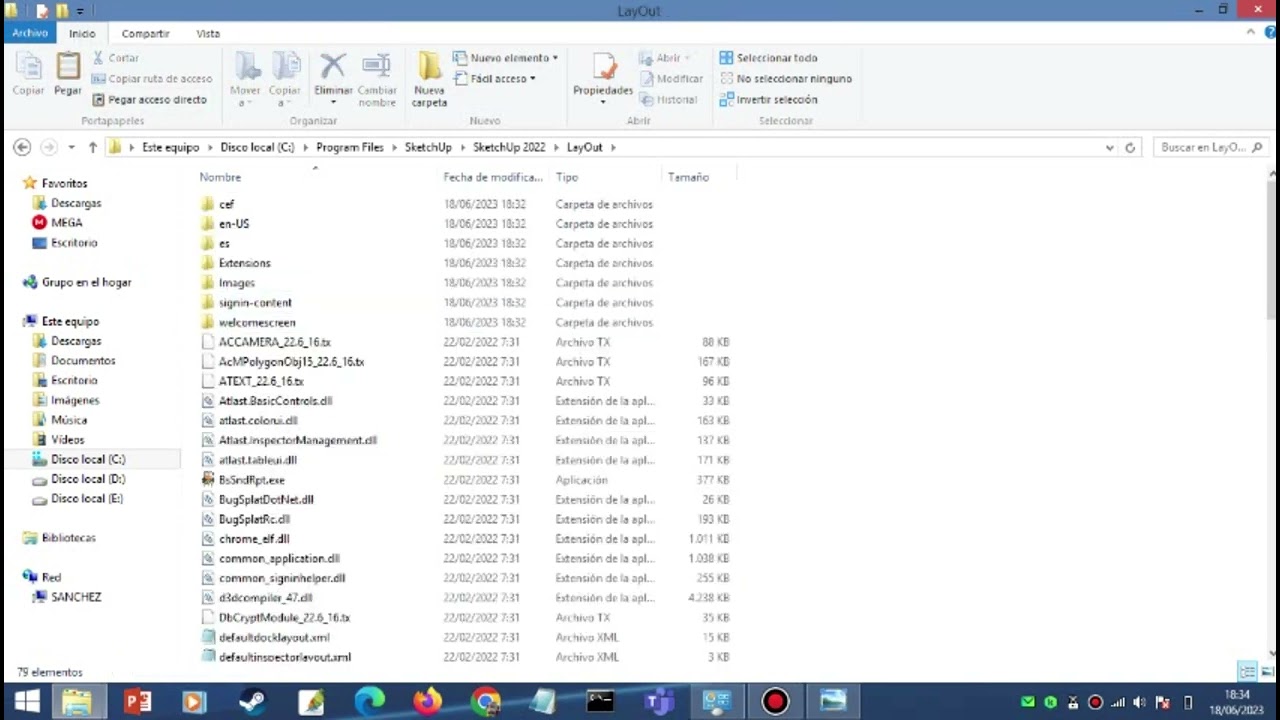The width and height of the screenshot is (1280, 720).
Task: Open Firefox from the taskbar
Action: coord(428,701)
